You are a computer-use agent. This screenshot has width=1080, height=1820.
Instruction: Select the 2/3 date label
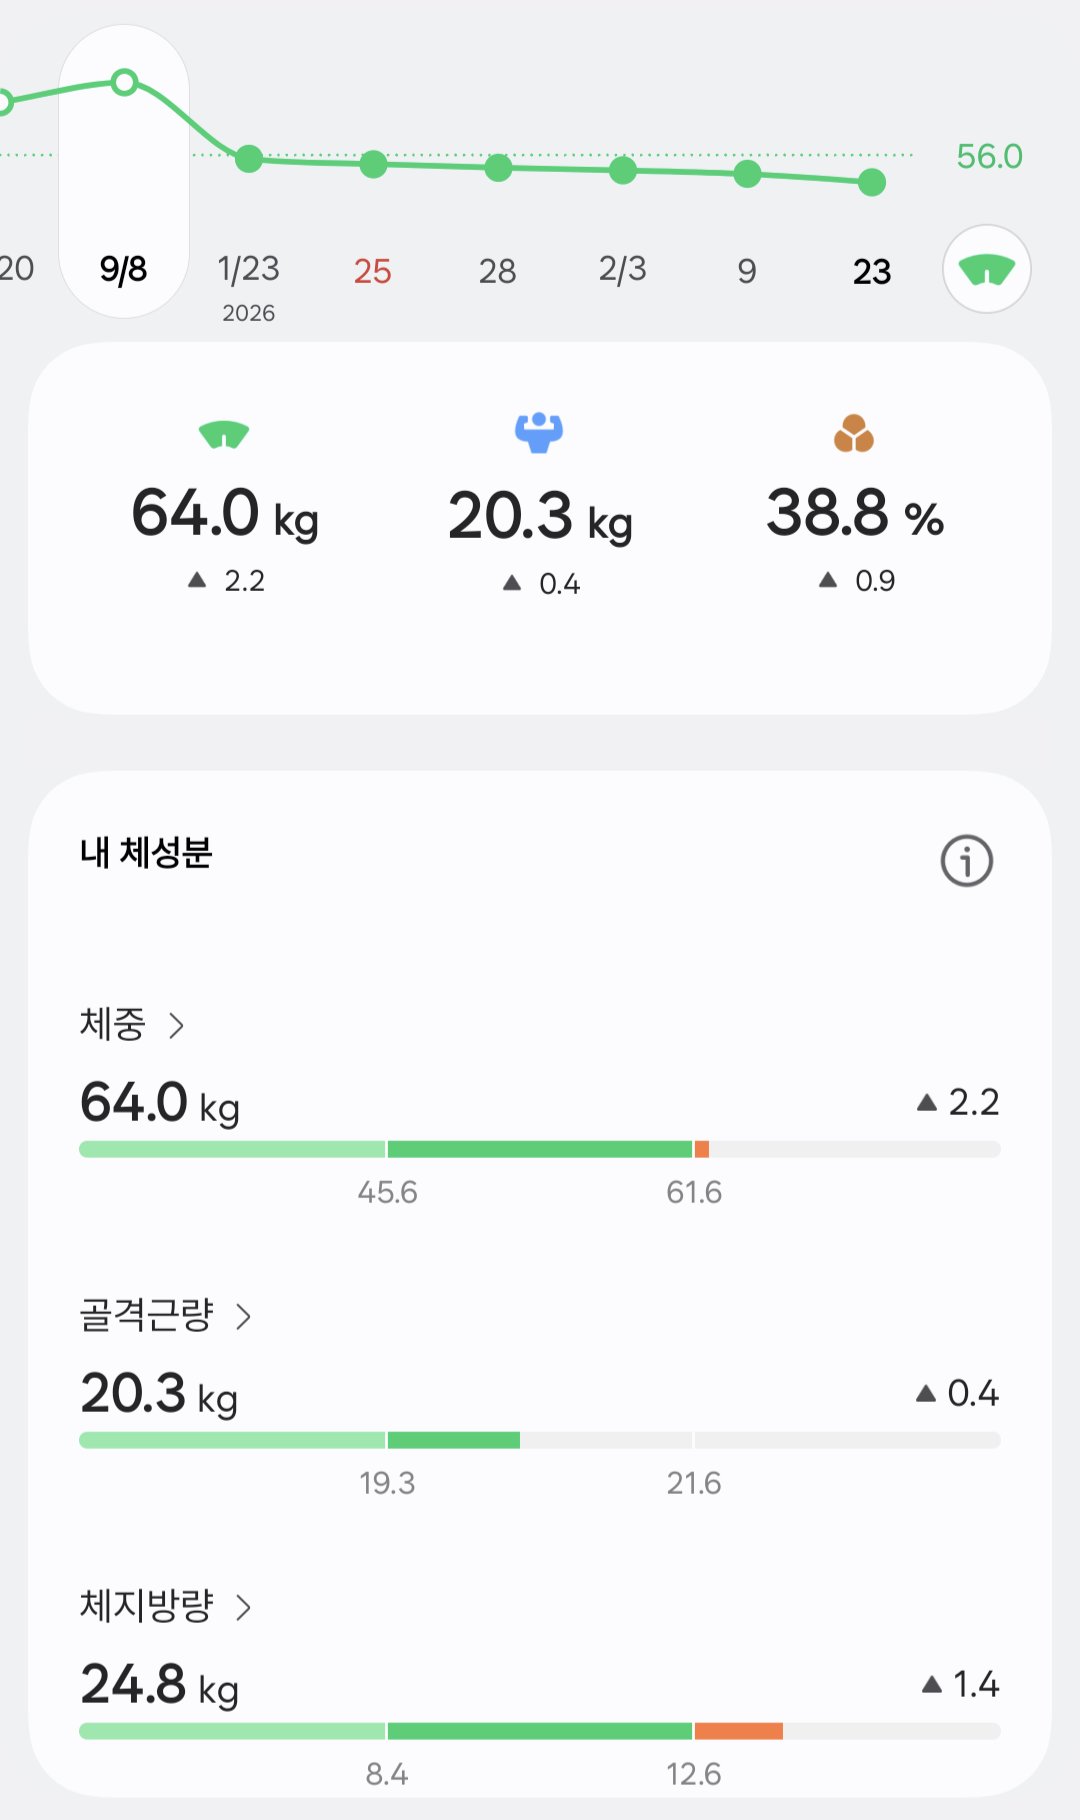tap(622, 269)
